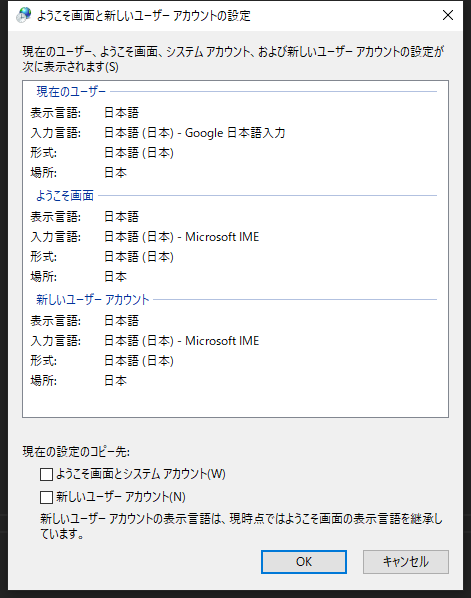The height and width of the screenshot is (598, 471).
Task: Select the 現在のユーザー section heading
Action: click(71, 92)
